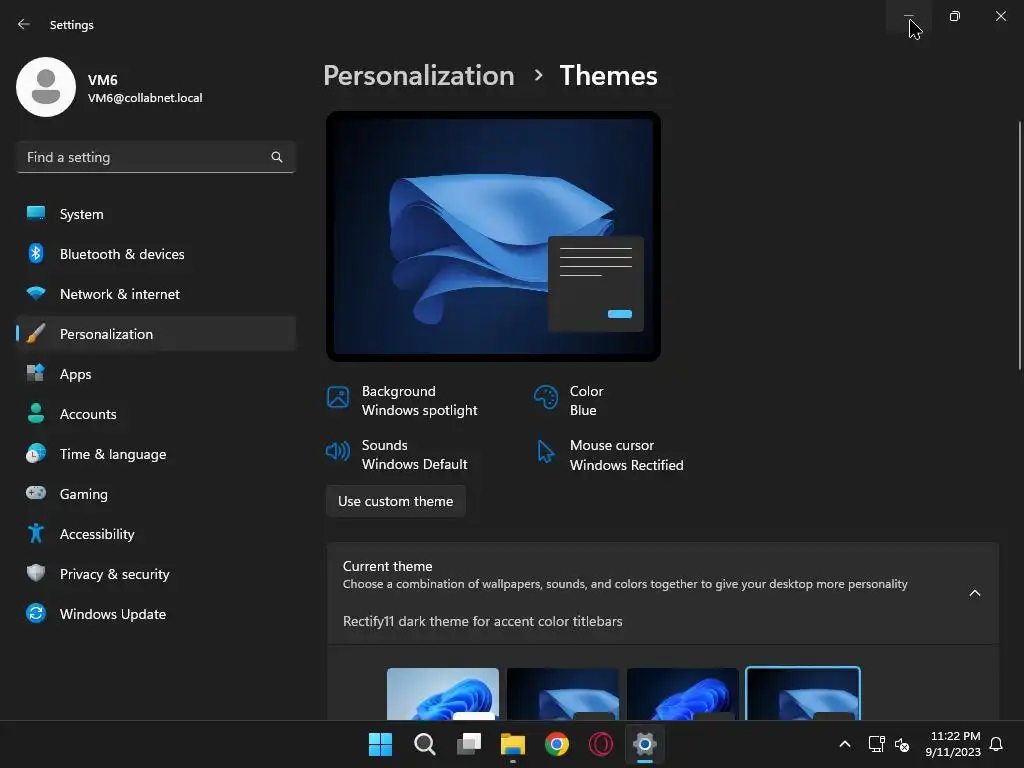This screenshot has width=1024, height=768.
Task: Click the Privacy & security shield icon
Action: pos(36,573)
